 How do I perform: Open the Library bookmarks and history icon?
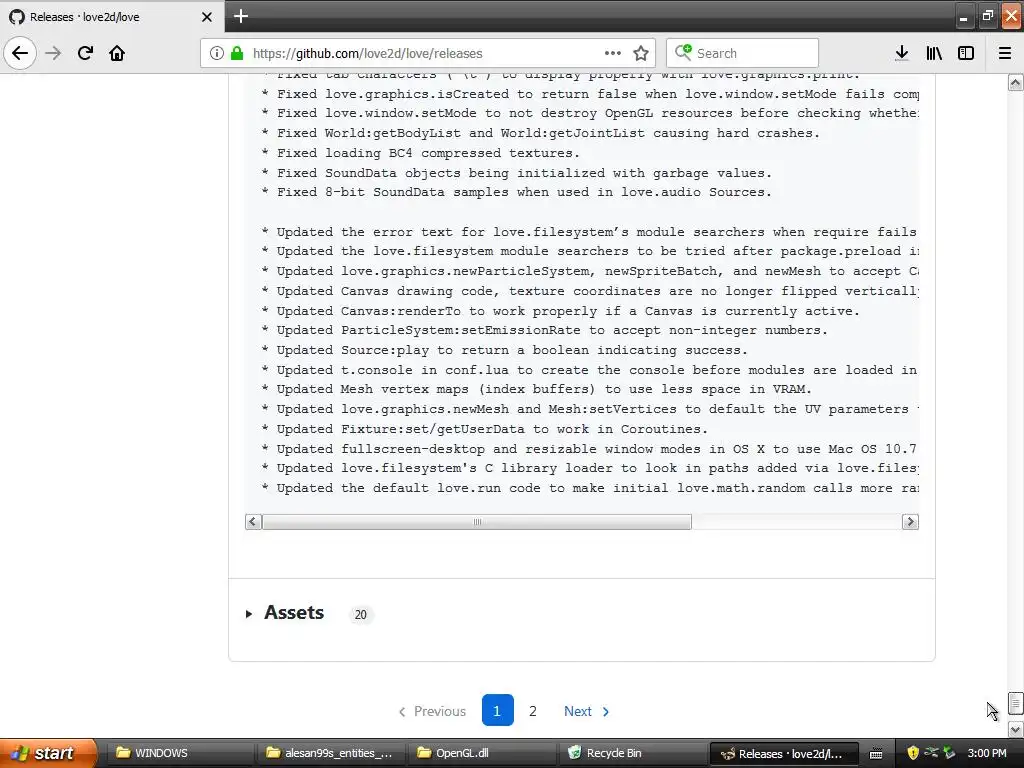[x=934, y=53]
